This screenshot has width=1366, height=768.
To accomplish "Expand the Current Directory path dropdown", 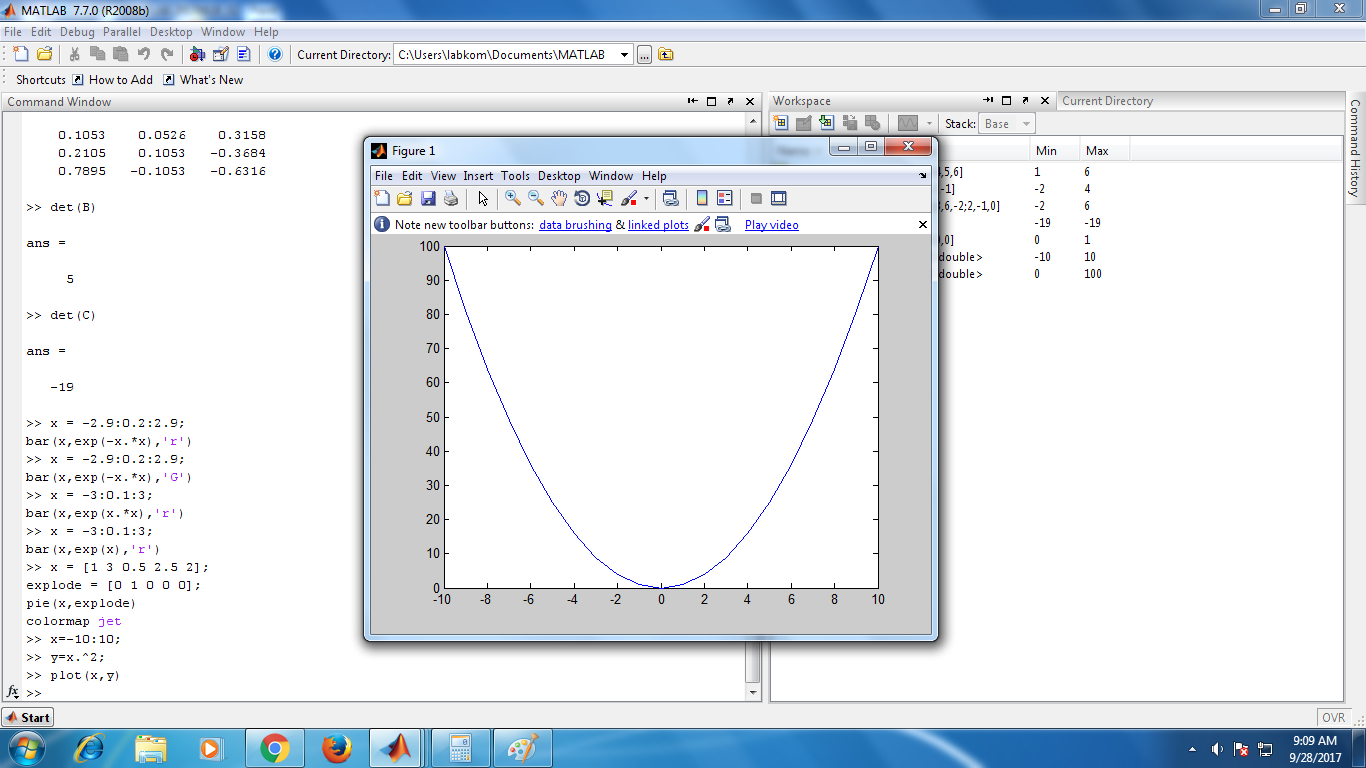I will [624, 54].
